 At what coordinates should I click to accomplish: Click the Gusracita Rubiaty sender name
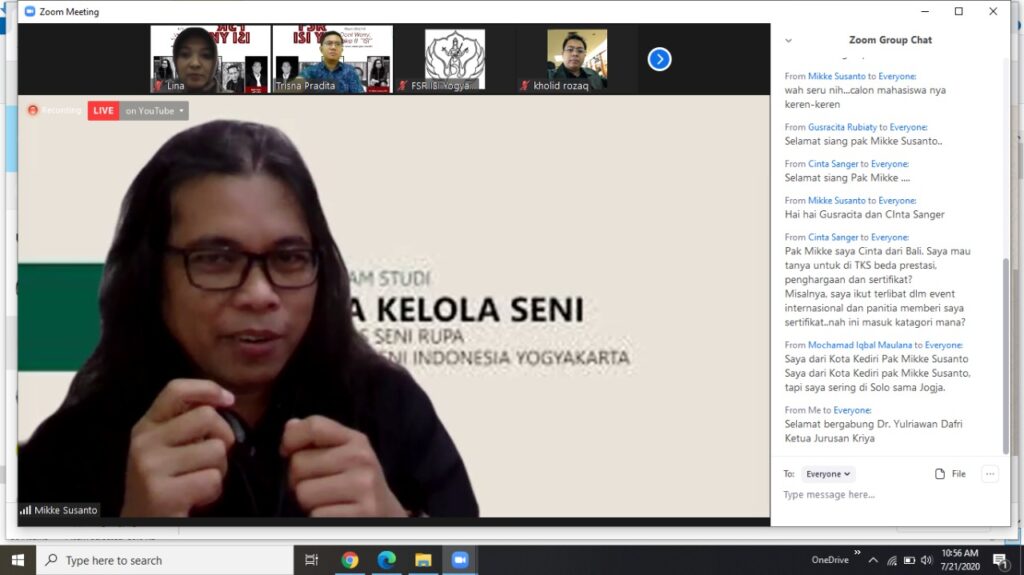pyautogui.click(x=842, y=127)
